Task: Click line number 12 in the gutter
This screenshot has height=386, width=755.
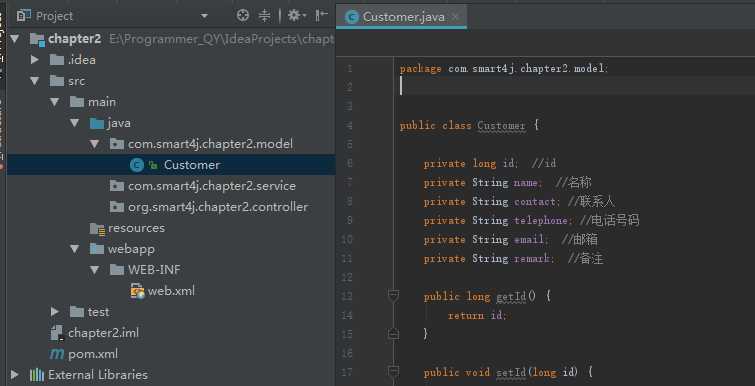Action: click(346, 277)
